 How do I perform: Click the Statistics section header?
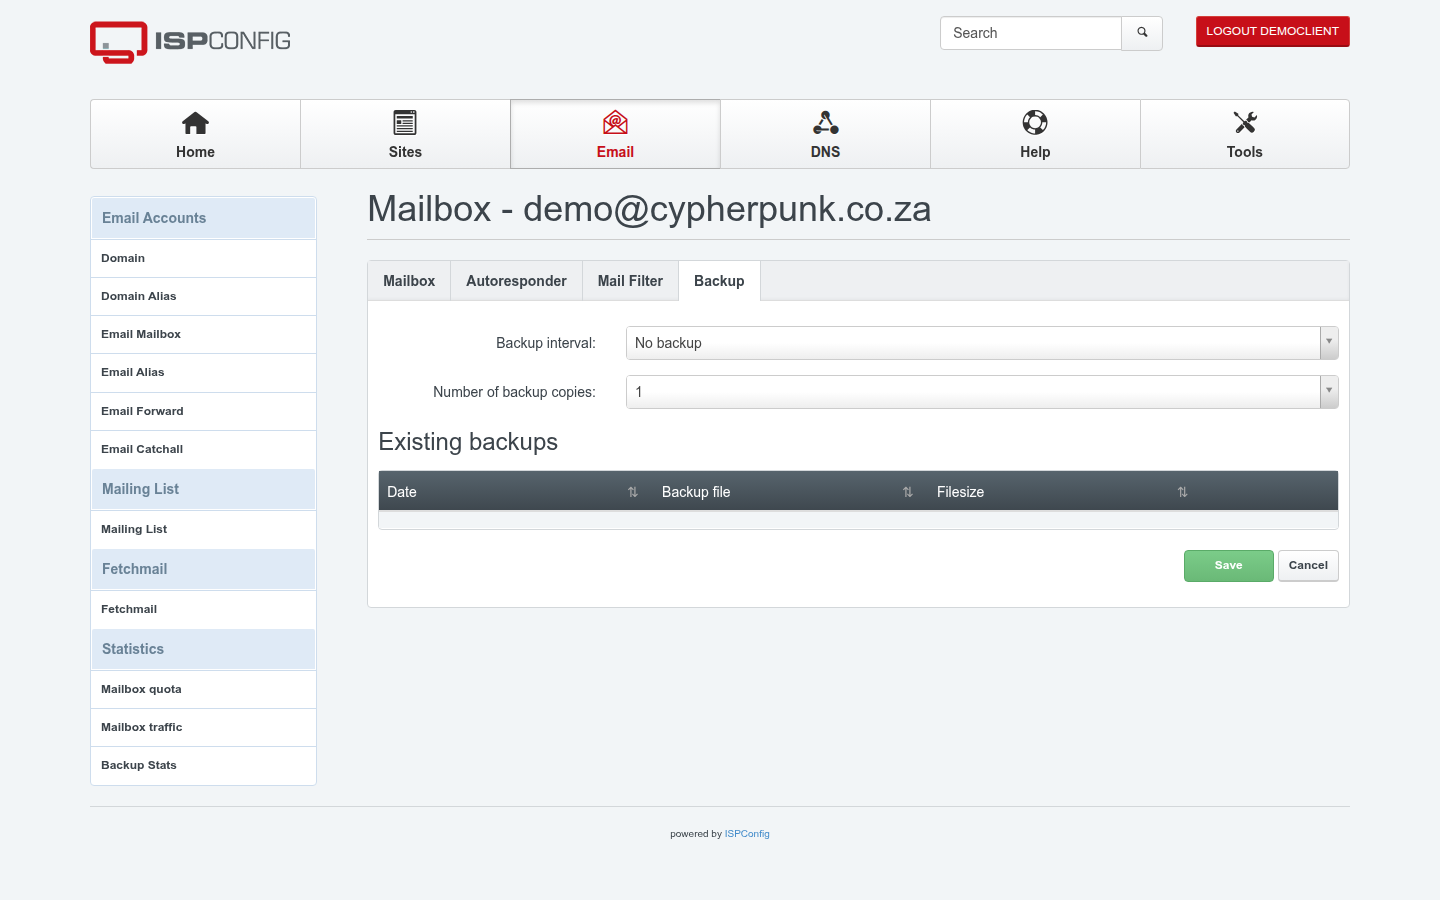coord(203,649)
